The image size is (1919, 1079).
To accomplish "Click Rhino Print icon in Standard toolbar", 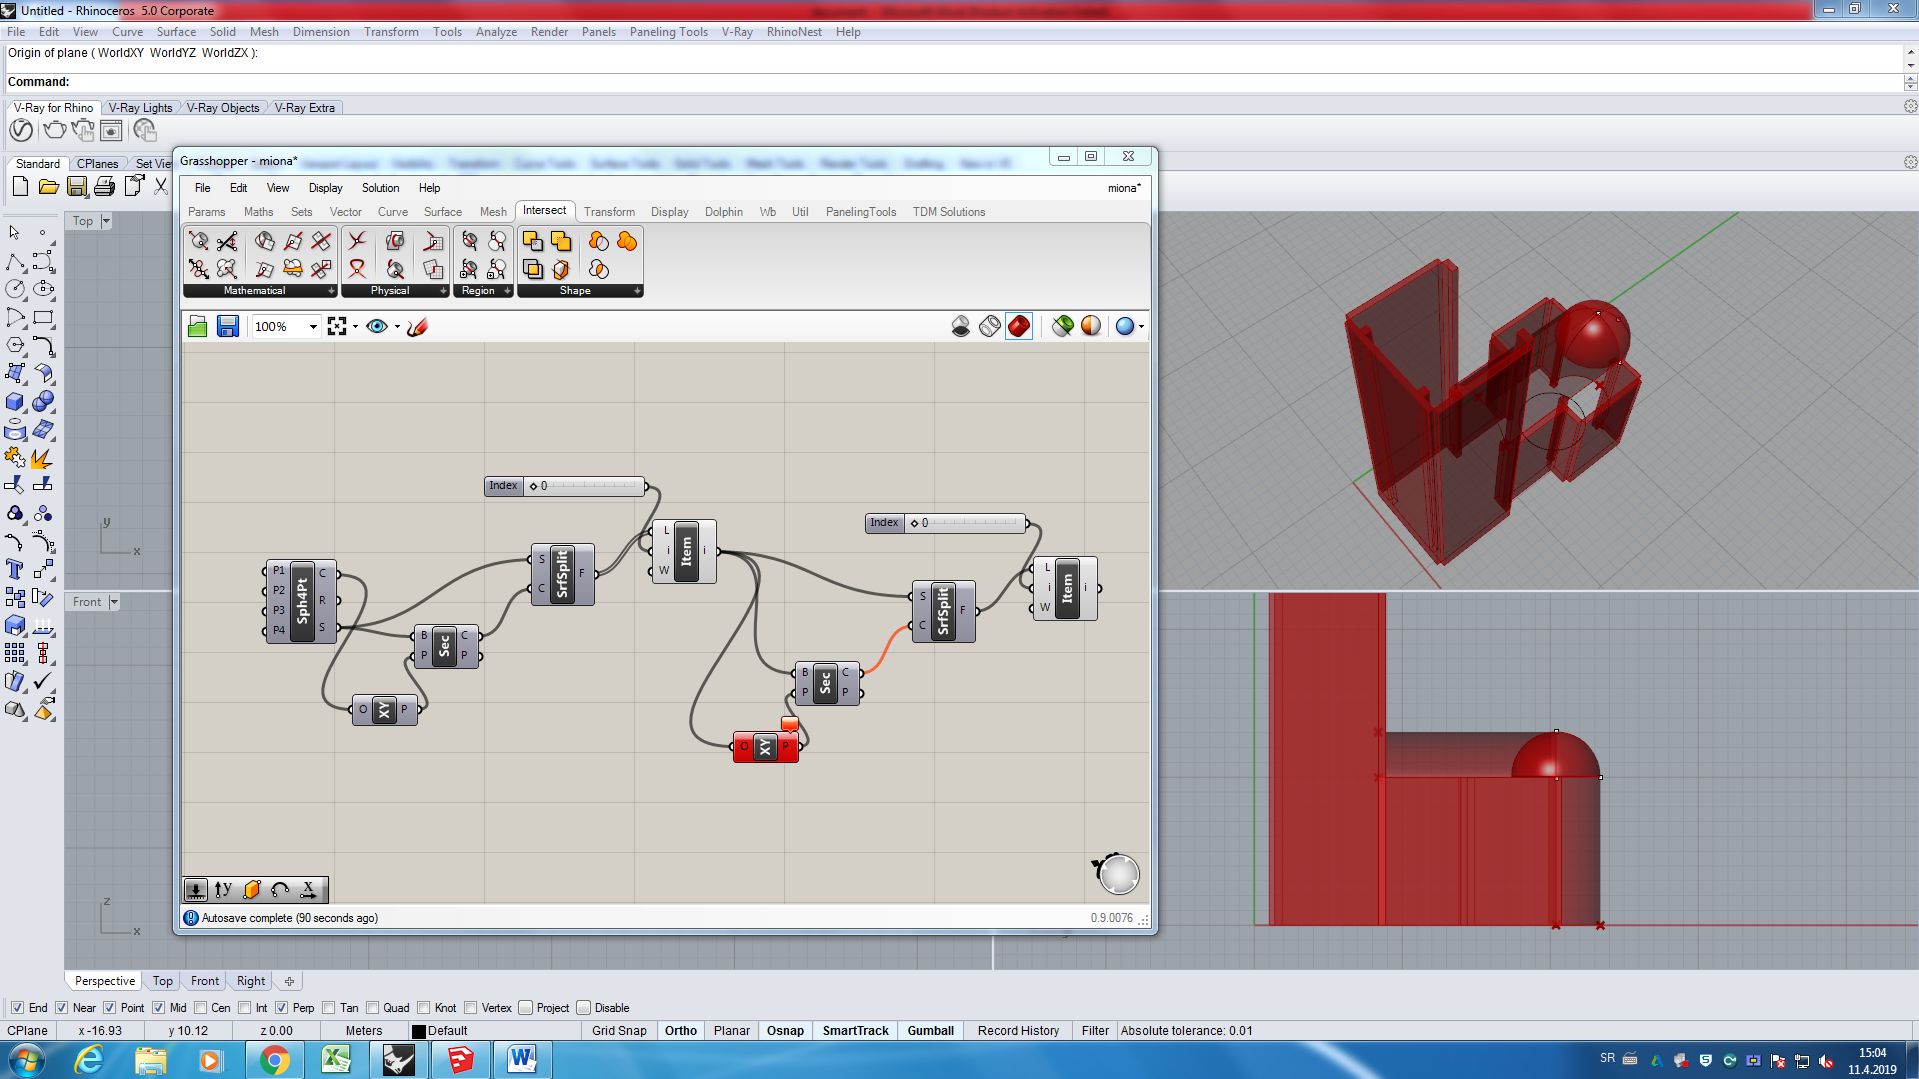I will (x=104, y=186).
